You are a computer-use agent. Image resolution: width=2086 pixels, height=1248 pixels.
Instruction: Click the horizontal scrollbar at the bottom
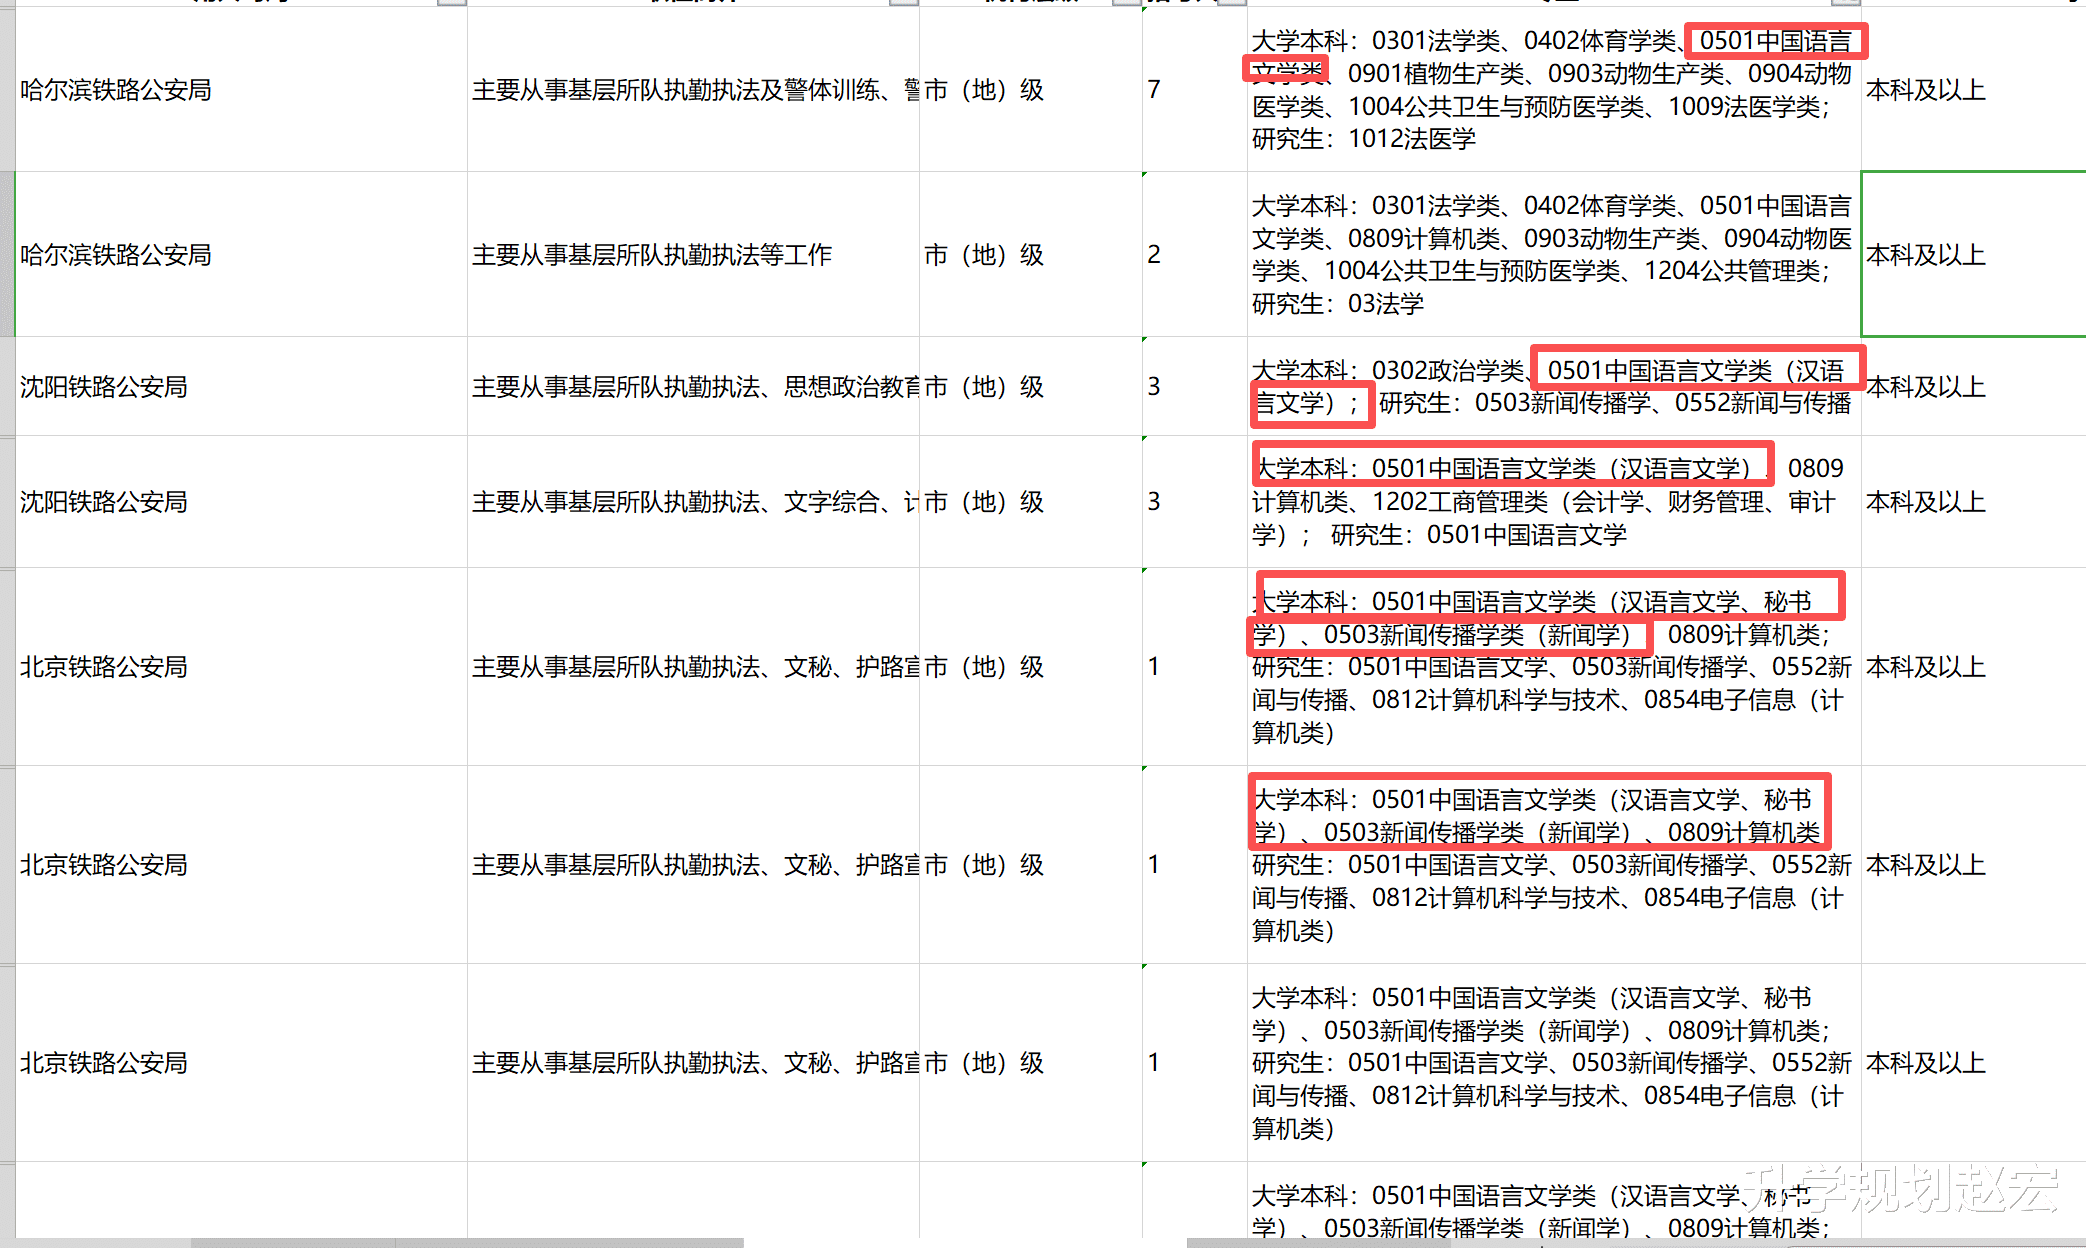coord(470,1242)
